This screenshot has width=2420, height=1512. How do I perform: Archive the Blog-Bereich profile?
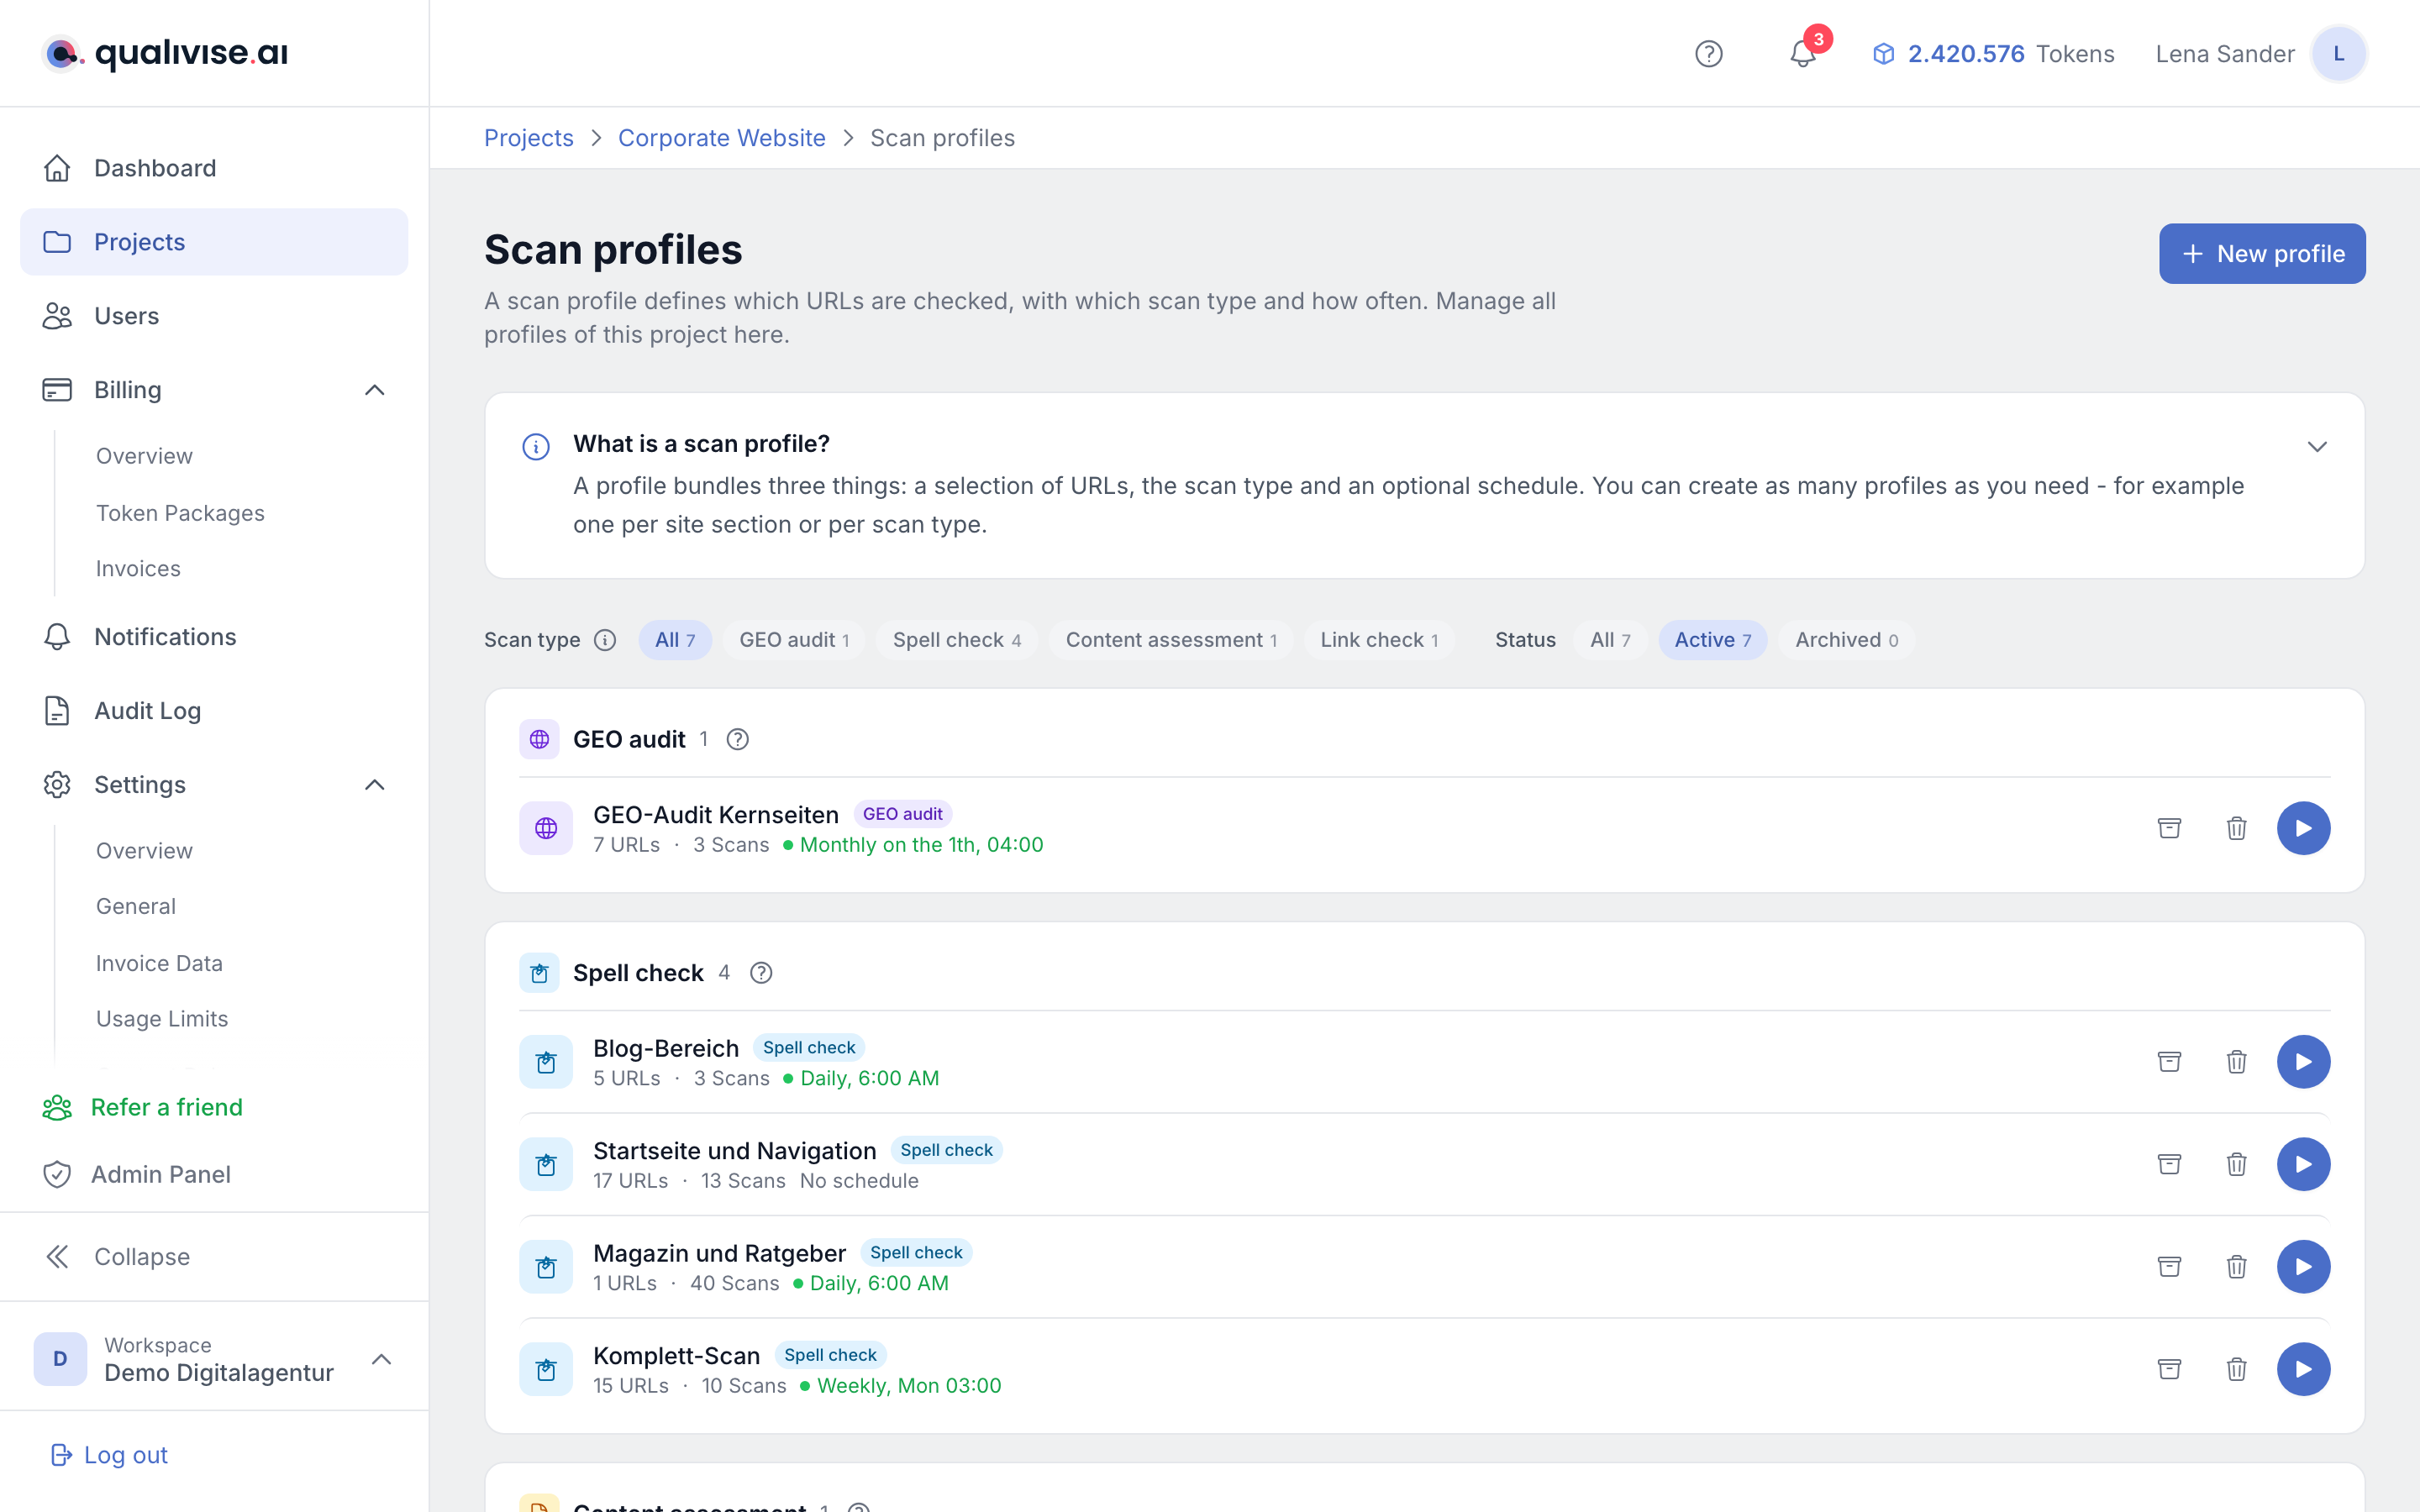click(x=2169, y=1062)
